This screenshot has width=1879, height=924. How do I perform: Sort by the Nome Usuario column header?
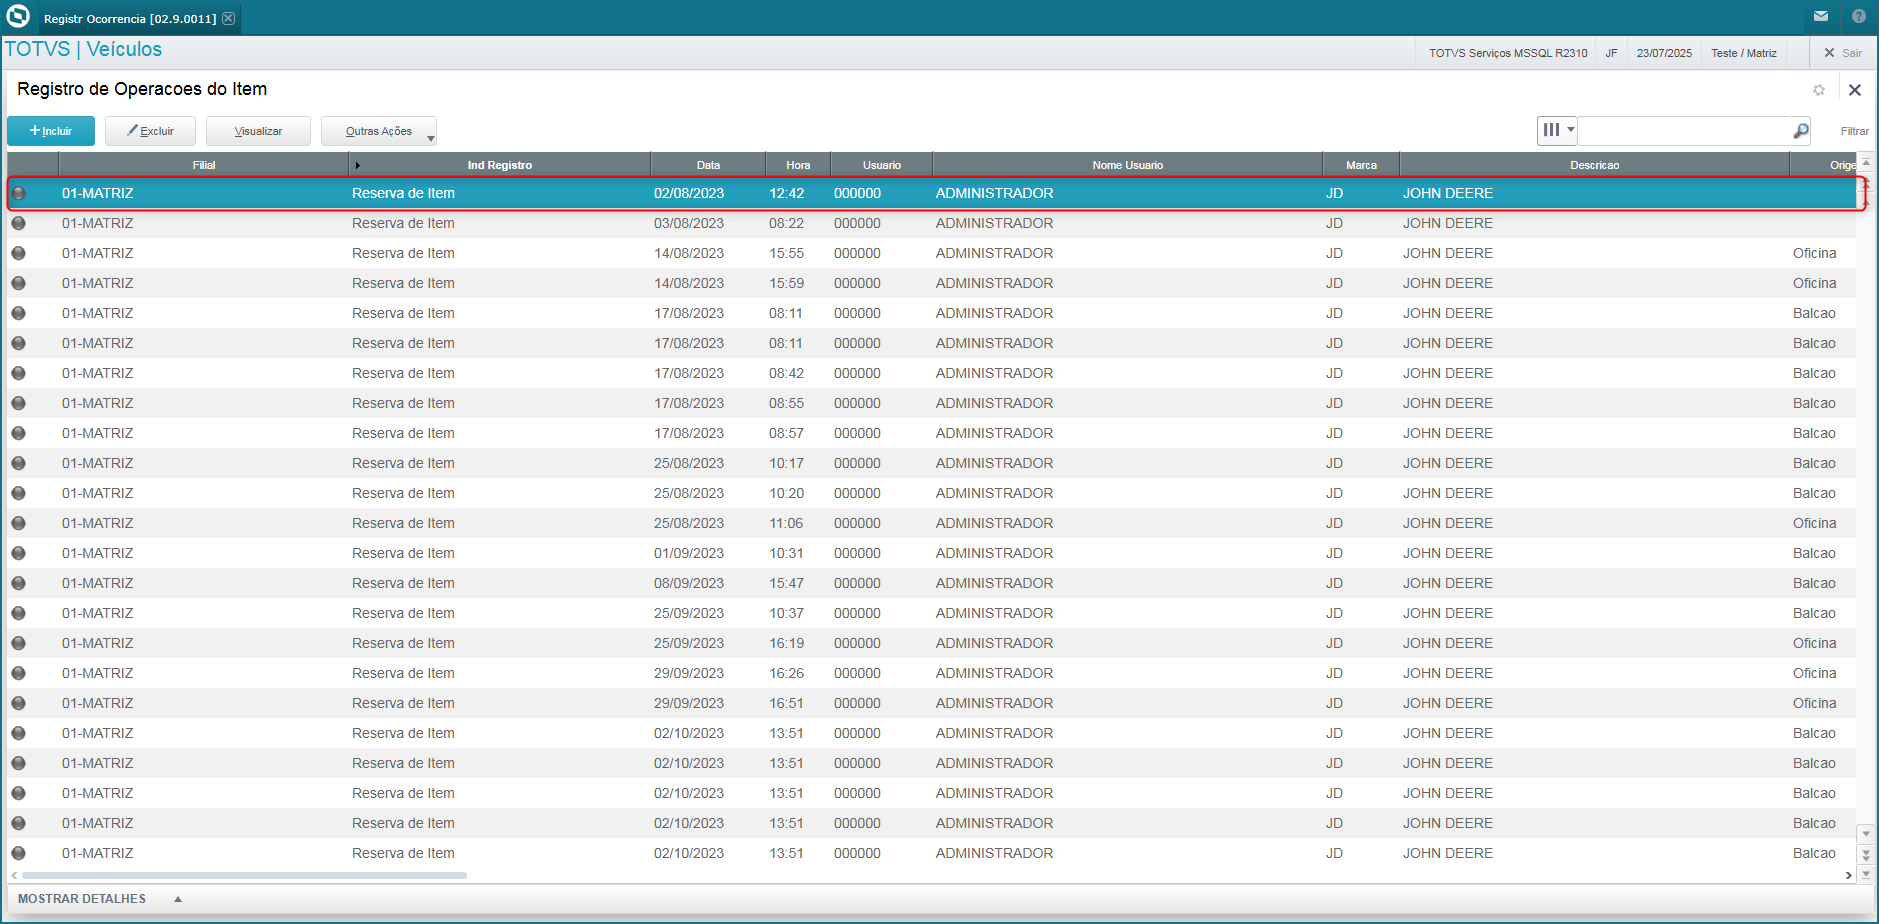[x=1127, y=165]
